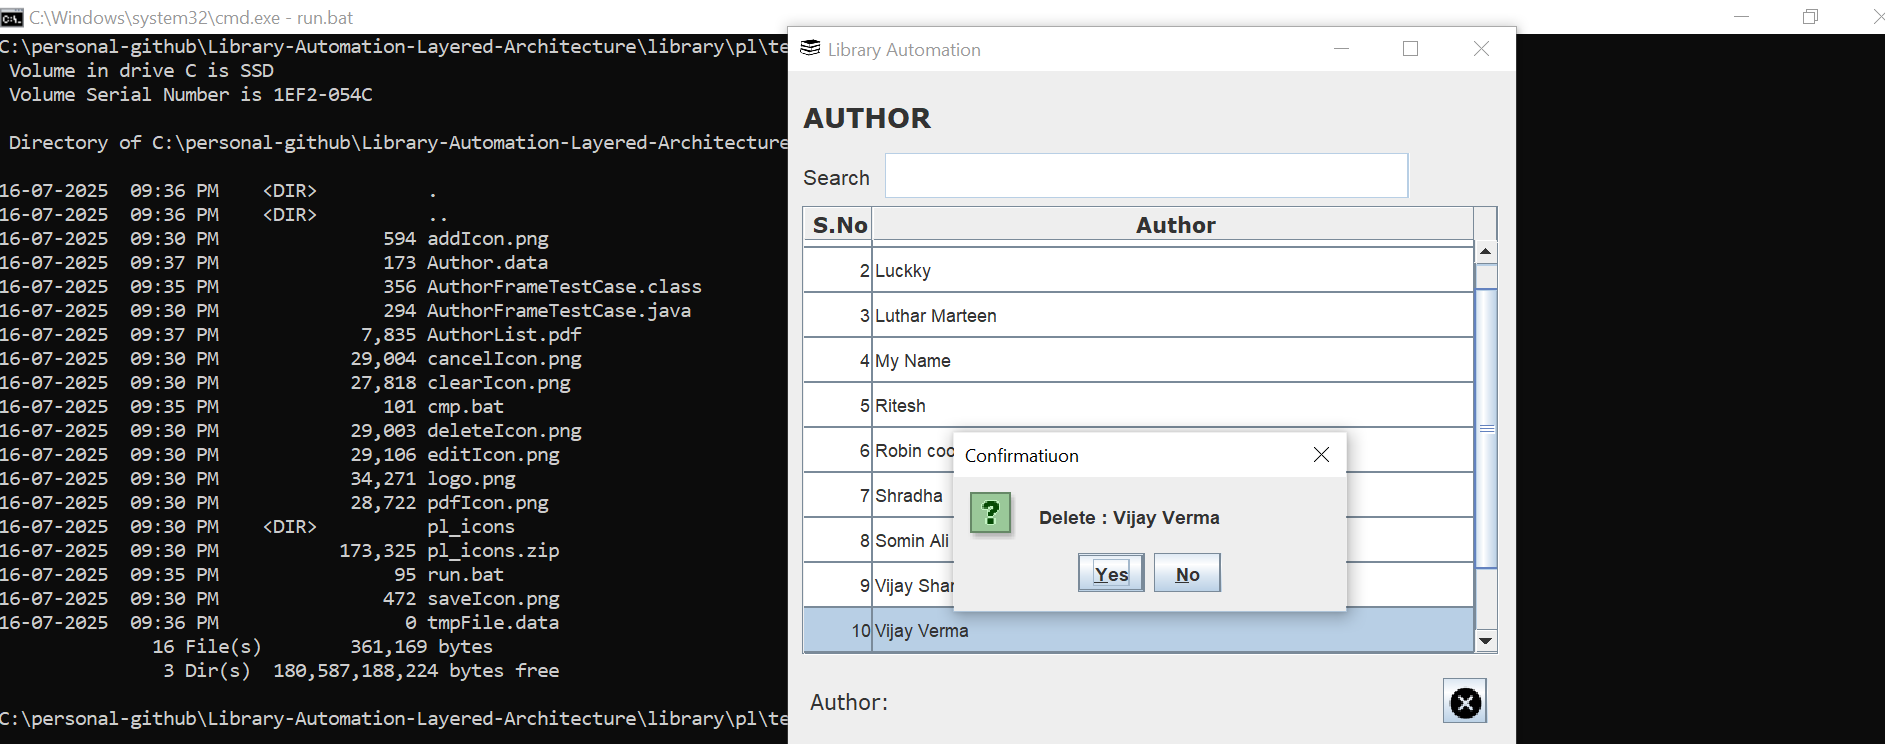Screen dimensions: 1885x744
Task: Click the table scrollbar down arrow
Action: (1486, 641)
